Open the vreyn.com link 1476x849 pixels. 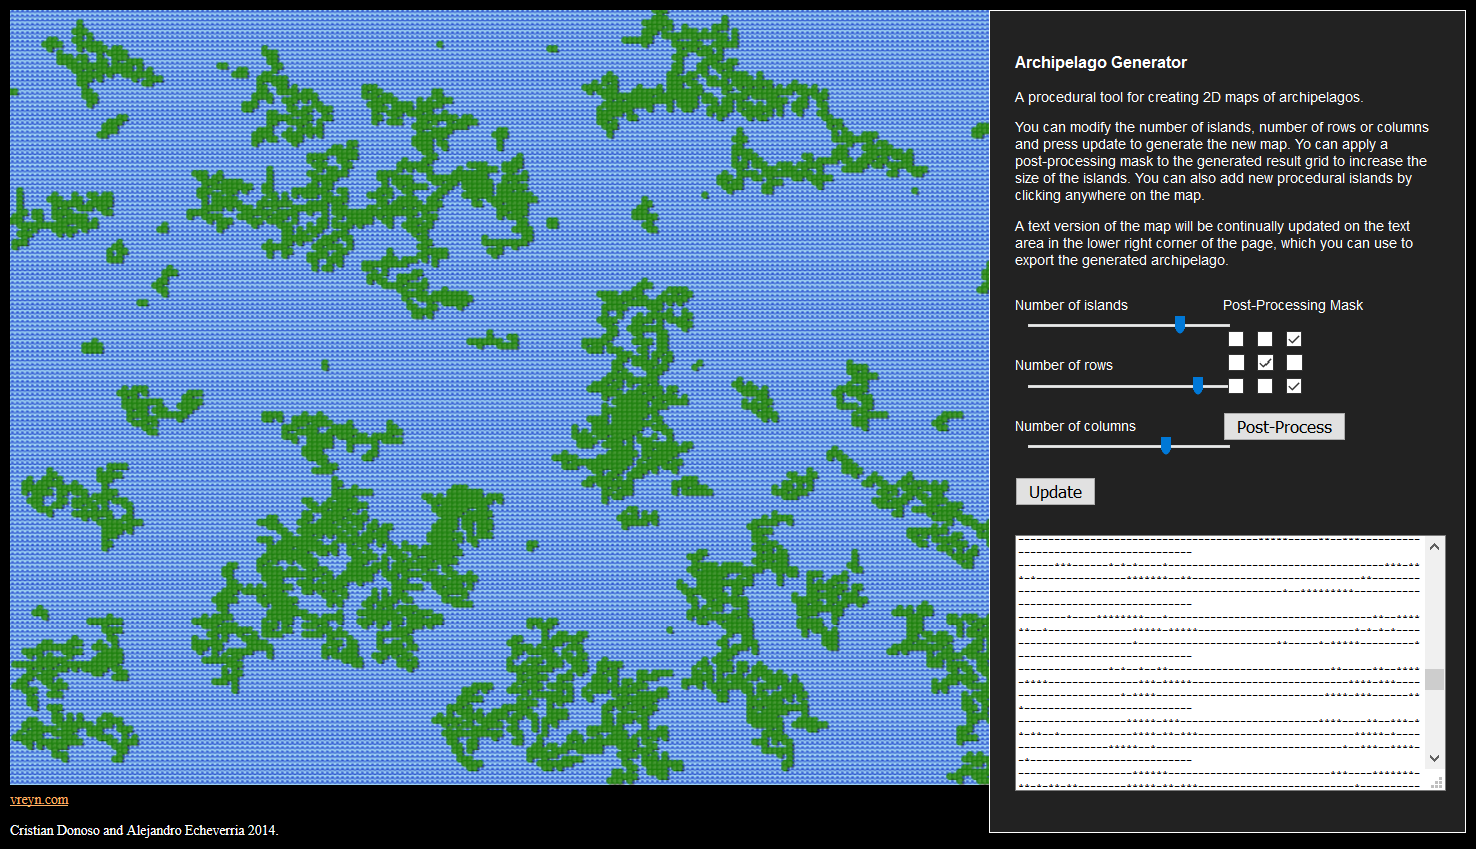coord(39,800)
